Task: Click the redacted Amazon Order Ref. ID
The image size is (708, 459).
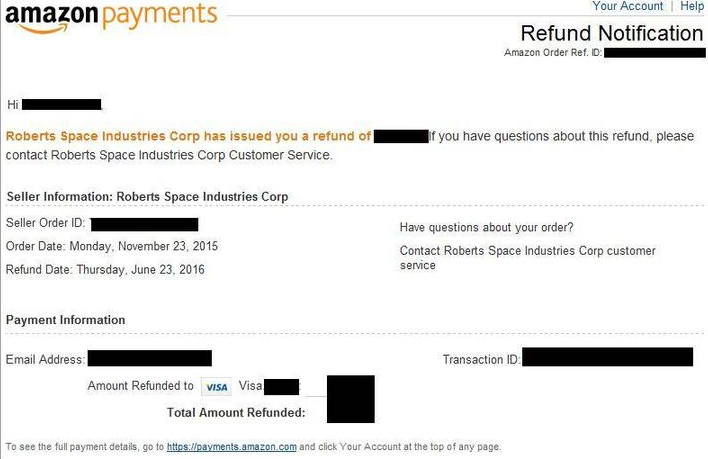Action: click(655, 53)
